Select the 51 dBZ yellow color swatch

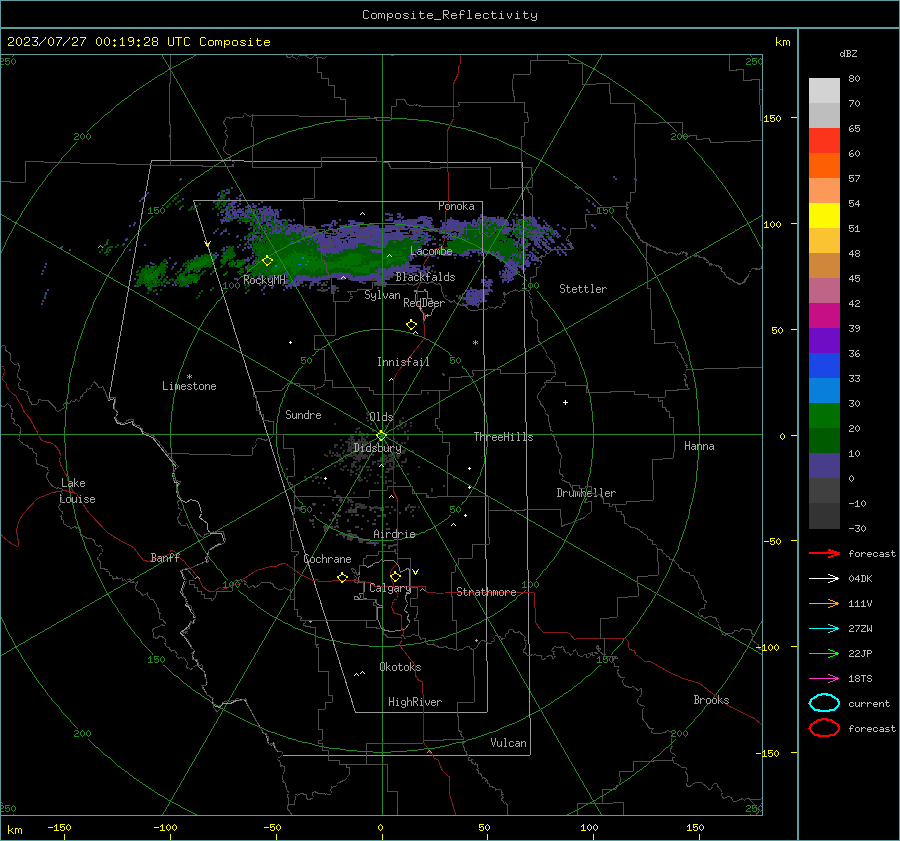pyautogui.click(x=824, y=215)
